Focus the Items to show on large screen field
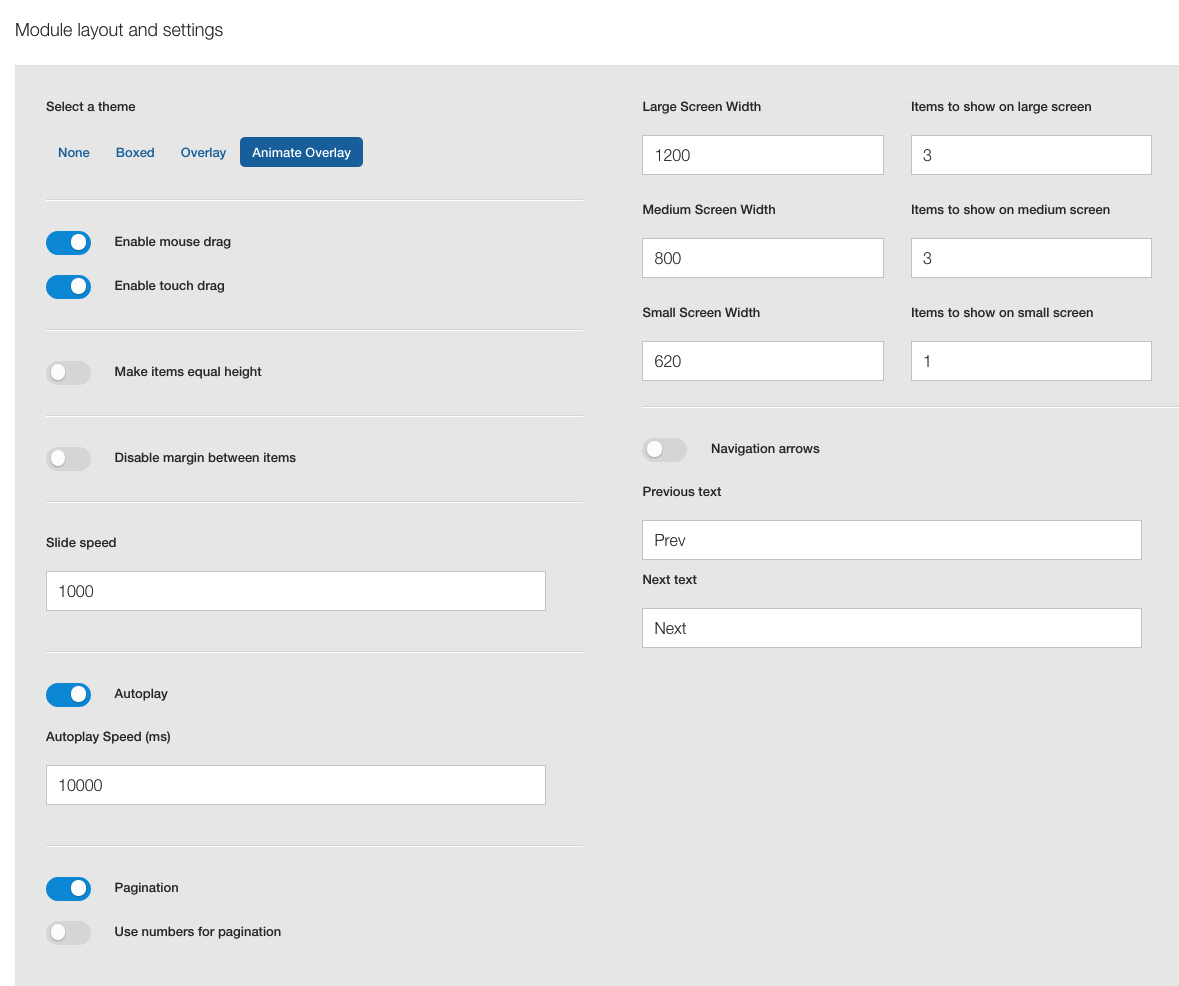 tap(1031, 155)
